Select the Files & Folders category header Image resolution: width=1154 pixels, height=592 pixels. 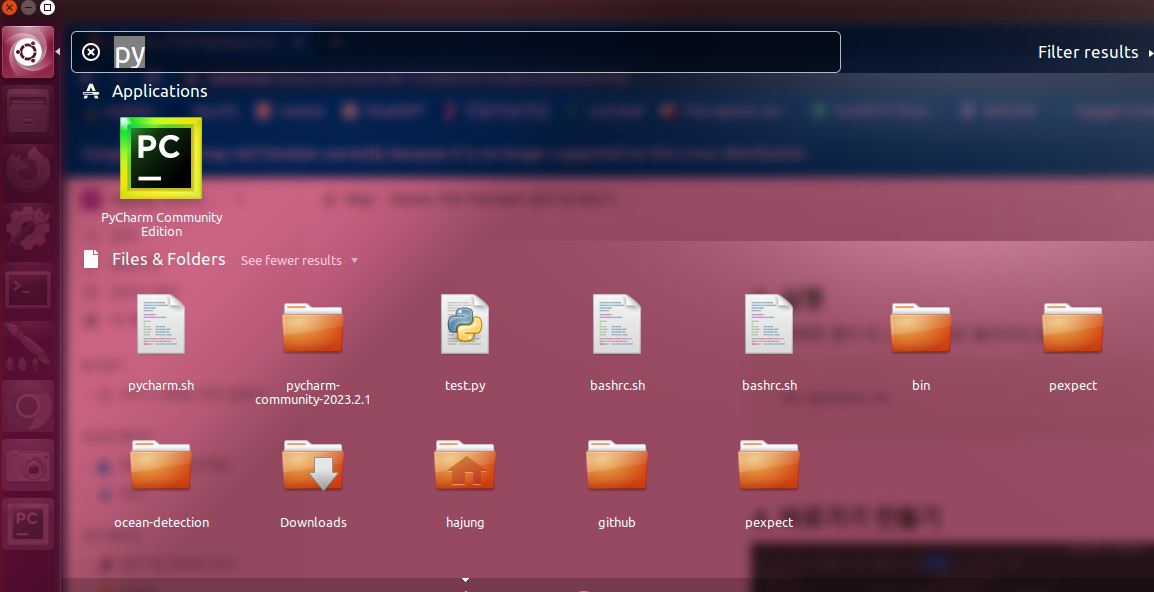[x=155, y=259]
